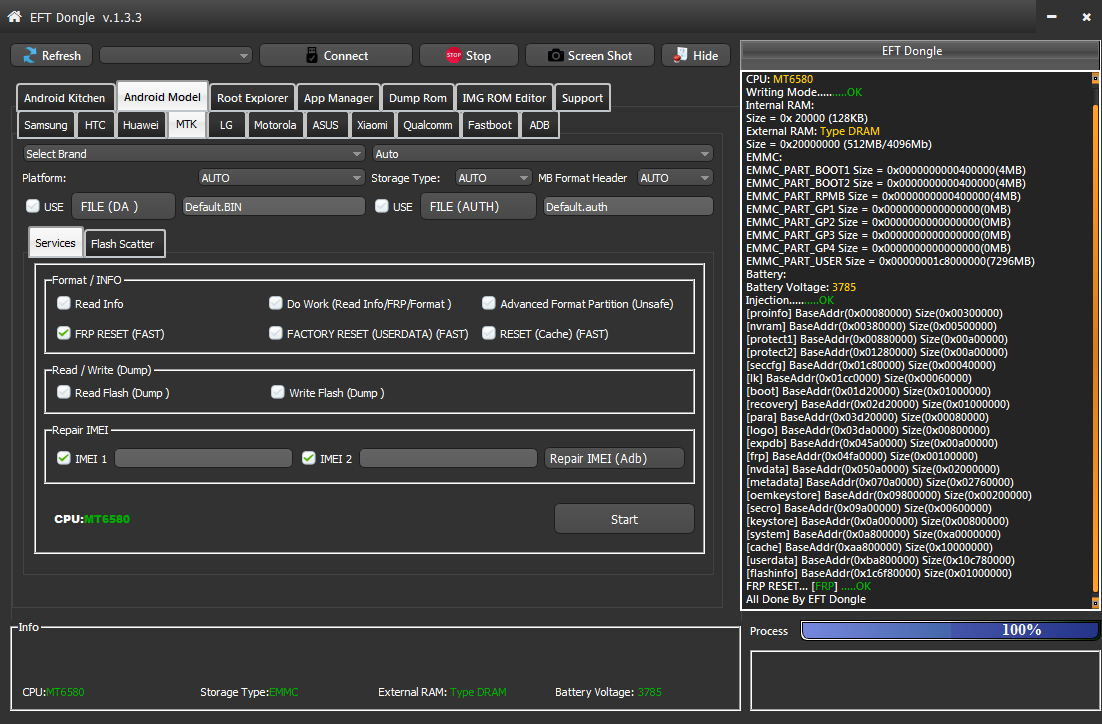
Task: Click the IMEI 2 input field
Action: (448, 458)
